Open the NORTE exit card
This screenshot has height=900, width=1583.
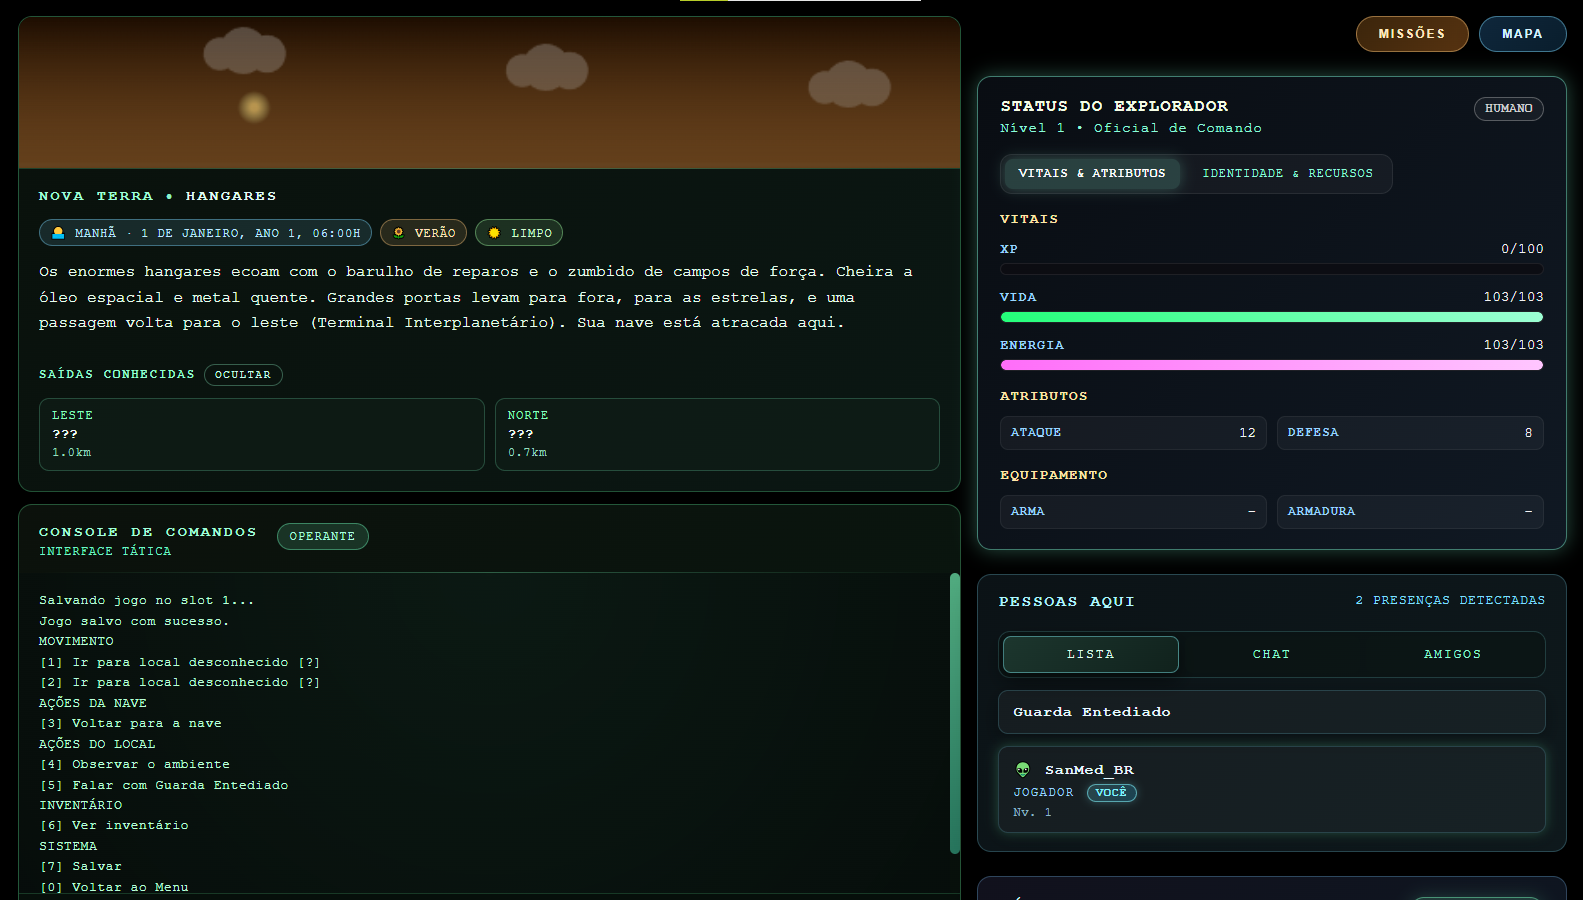pos(717,434)
